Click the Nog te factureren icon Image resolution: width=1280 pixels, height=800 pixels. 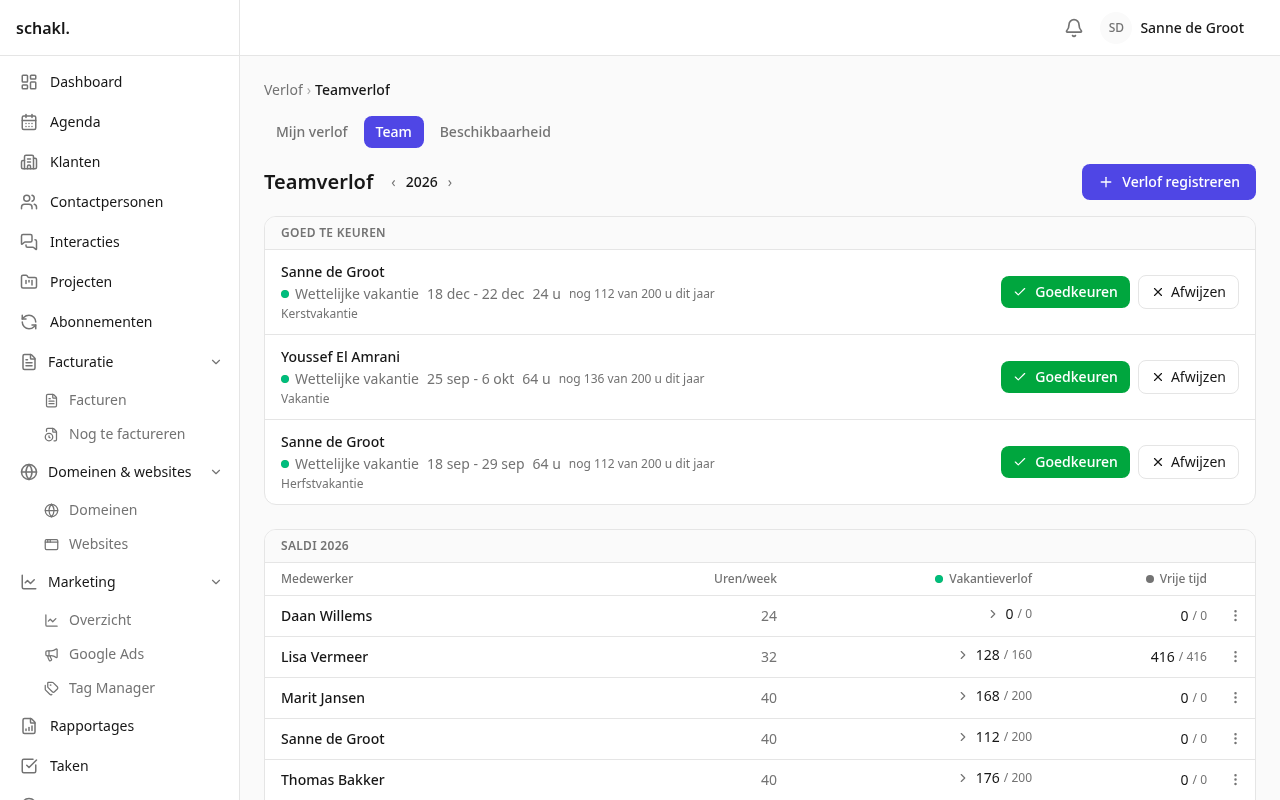click(x=51, y=434)
